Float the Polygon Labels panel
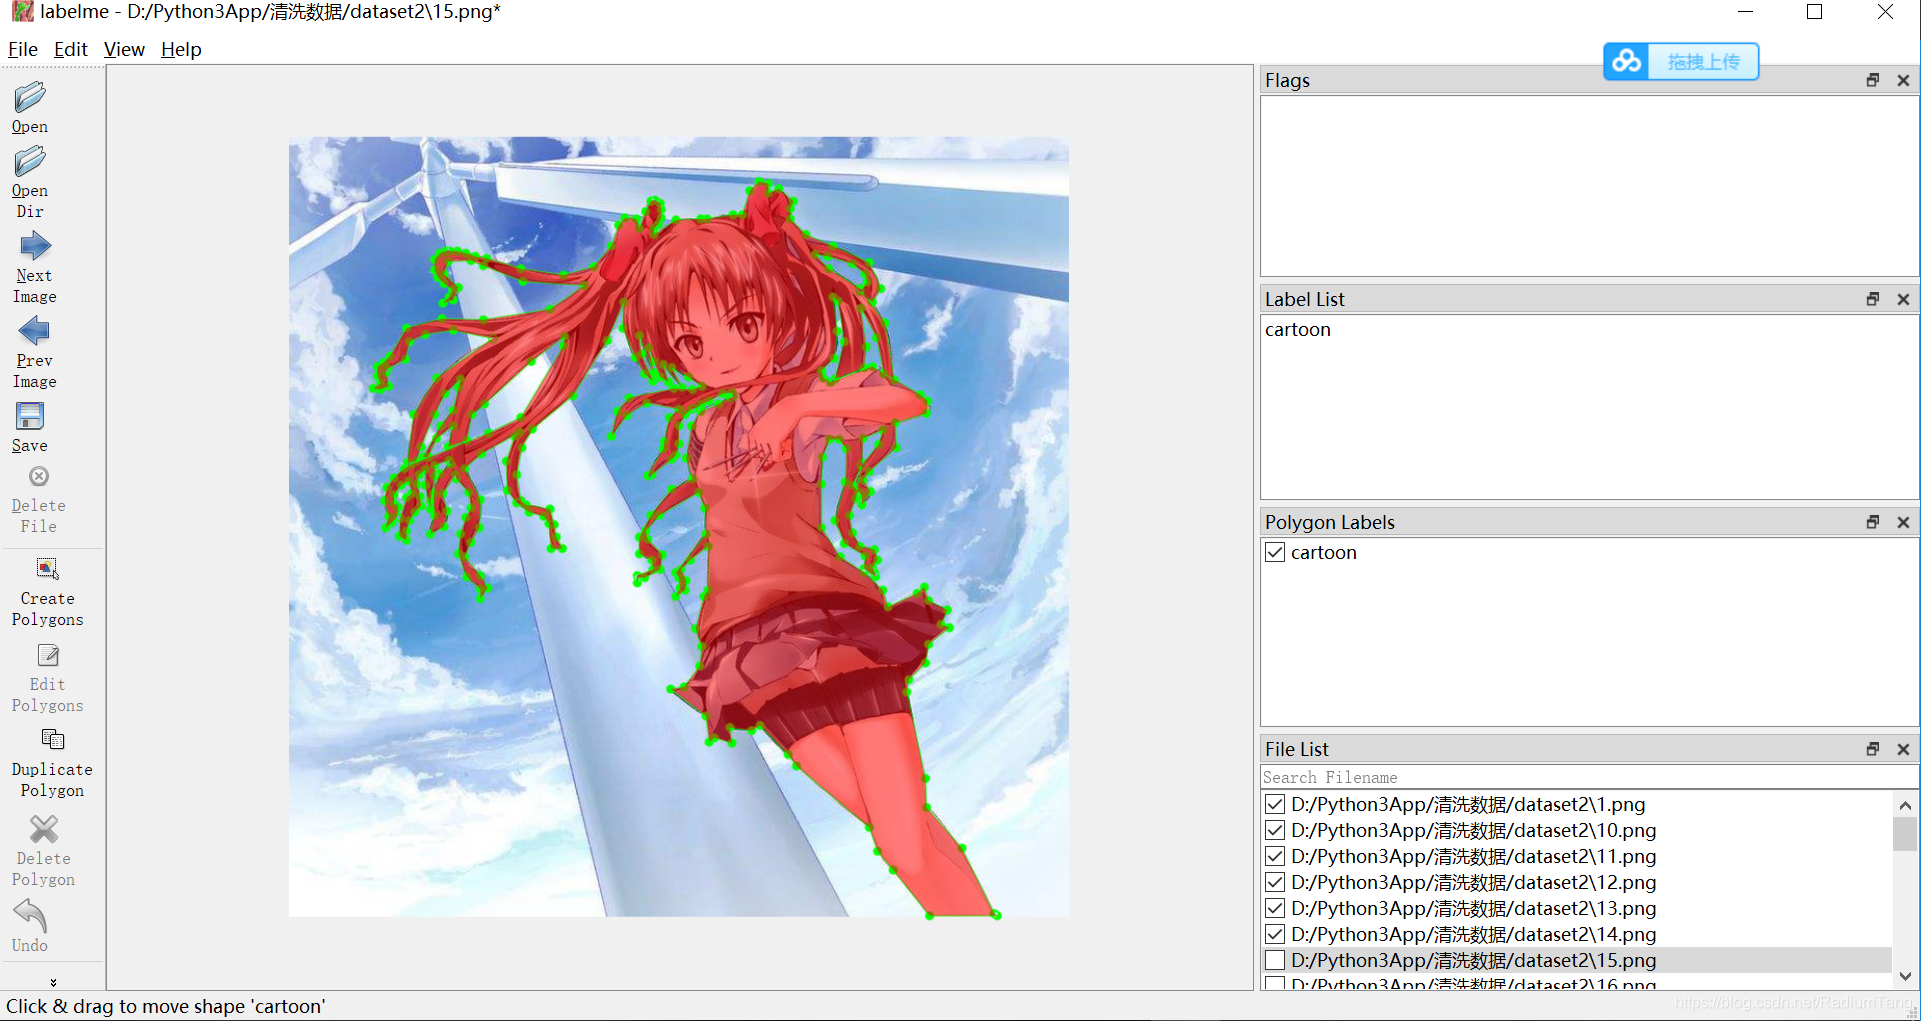The image size is (1921, 1021). 1873,522
